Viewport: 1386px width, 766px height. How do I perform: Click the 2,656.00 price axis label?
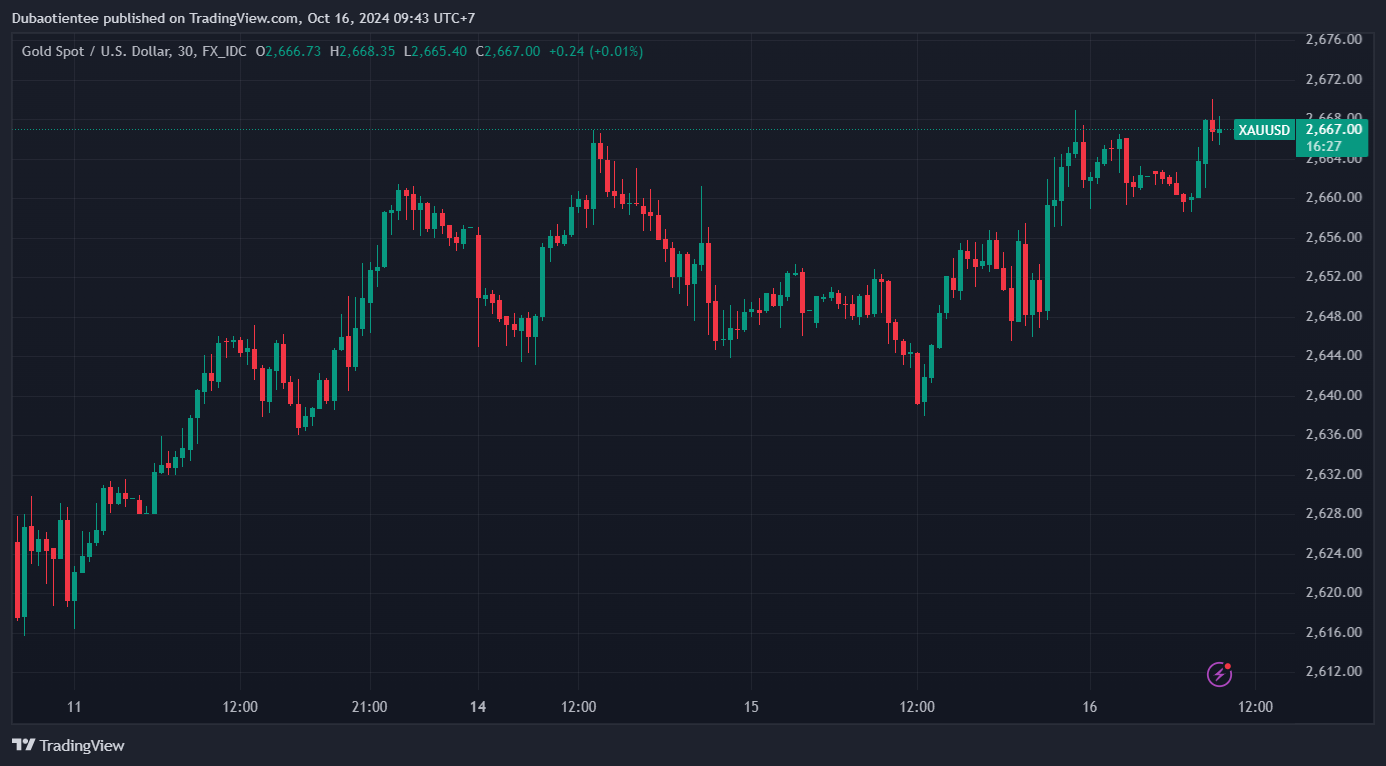click(x=1334, y=237)
